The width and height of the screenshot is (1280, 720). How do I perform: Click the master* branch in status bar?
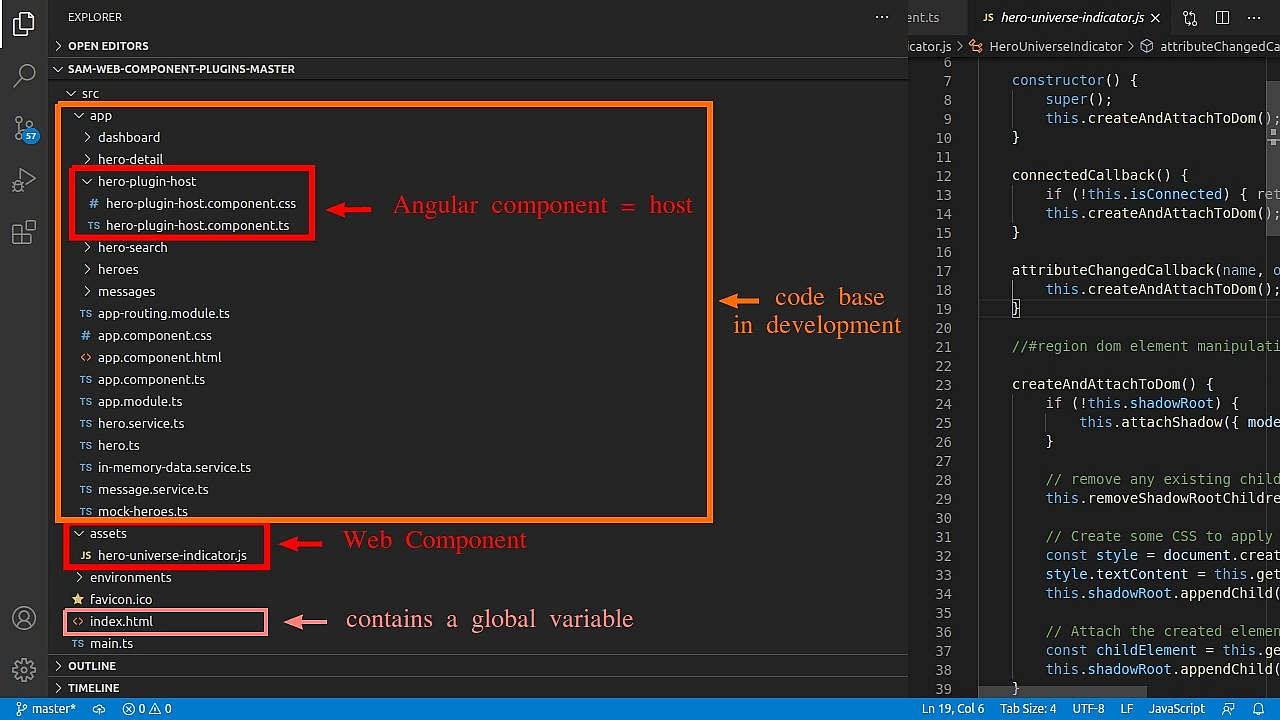coord(46,709)
